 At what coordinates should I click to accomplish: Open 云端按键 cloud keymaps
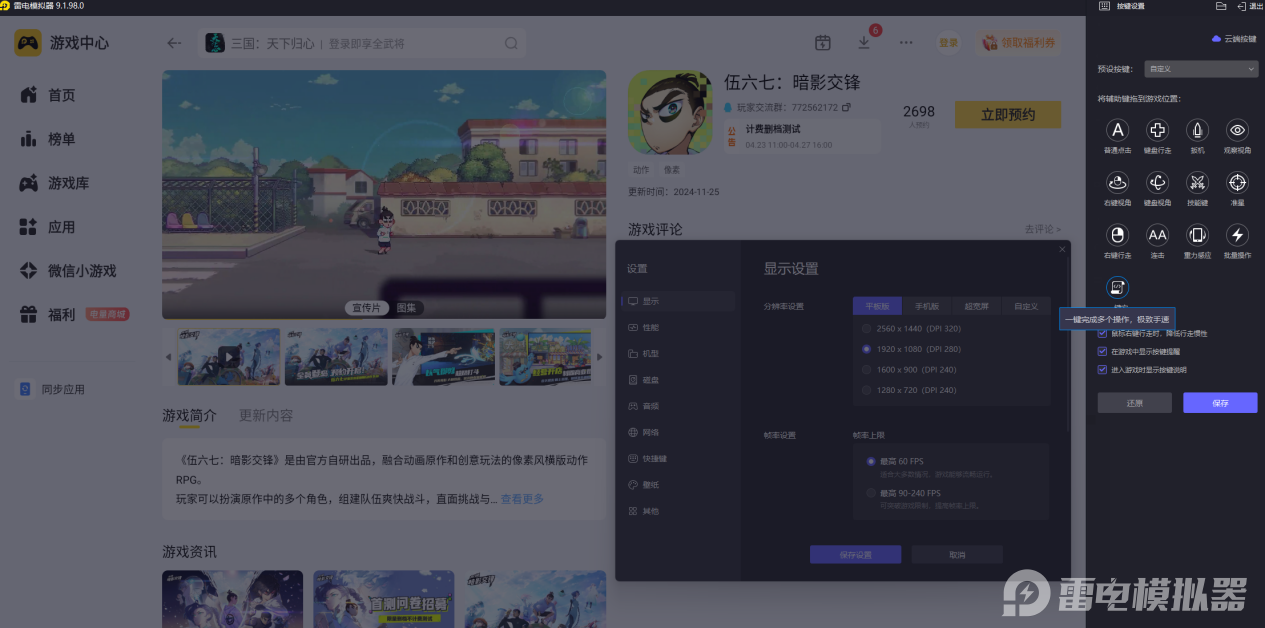1233,39
